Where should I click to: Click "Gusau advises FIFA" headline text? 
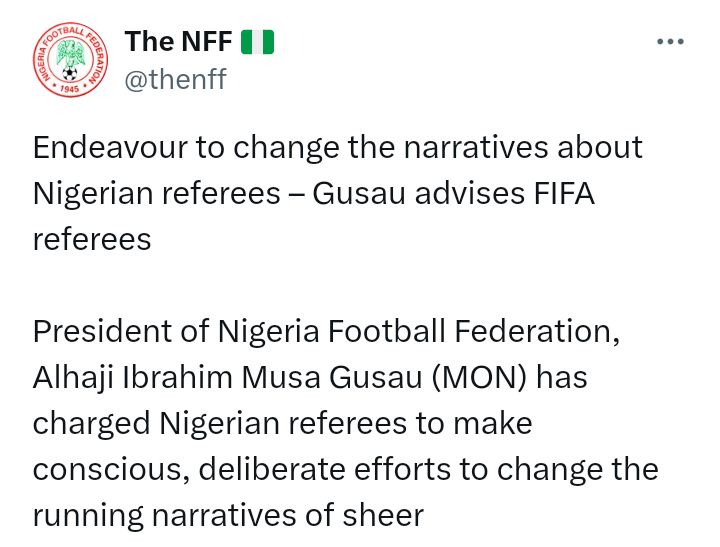coord(453,193)
